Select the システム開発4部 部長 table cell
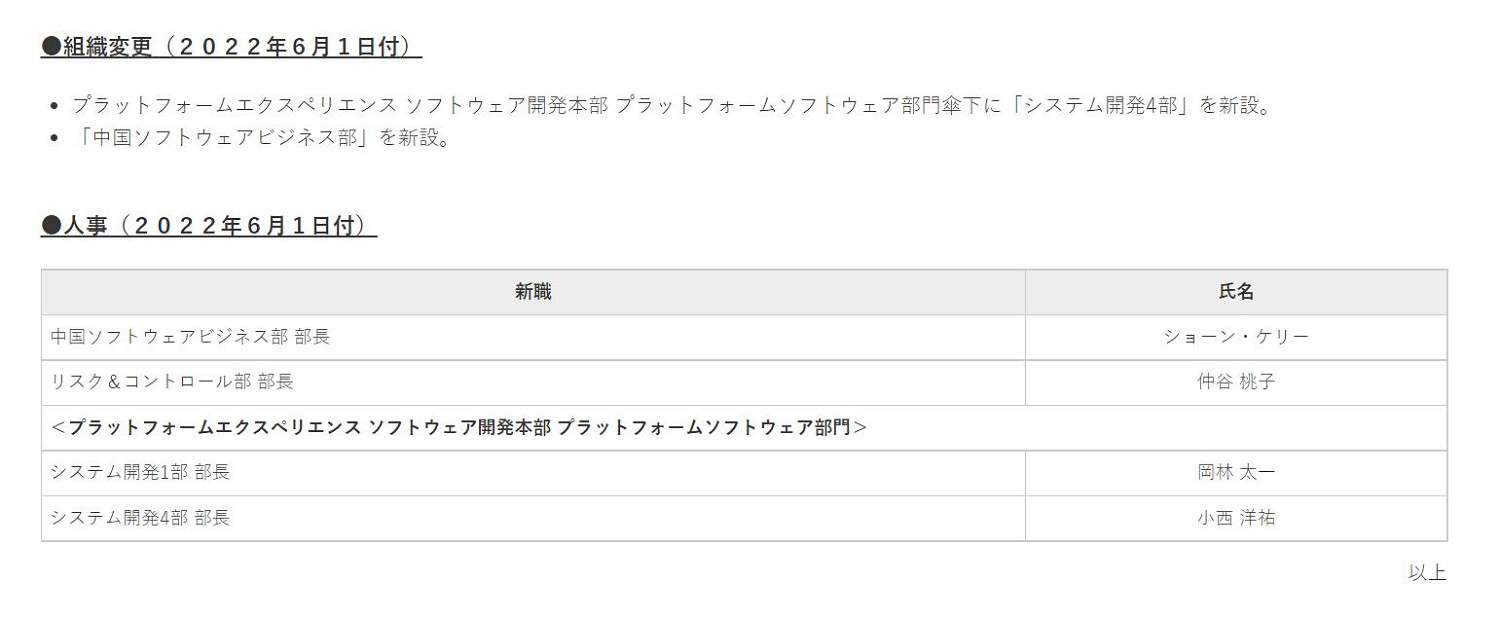Viewport: 1500px width, 618px height. click(x=140, y=518)
